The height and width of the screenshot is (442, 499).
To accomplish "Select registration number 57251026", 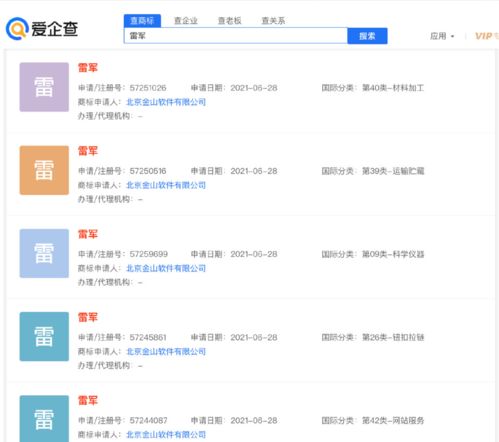I will (148, 88).
